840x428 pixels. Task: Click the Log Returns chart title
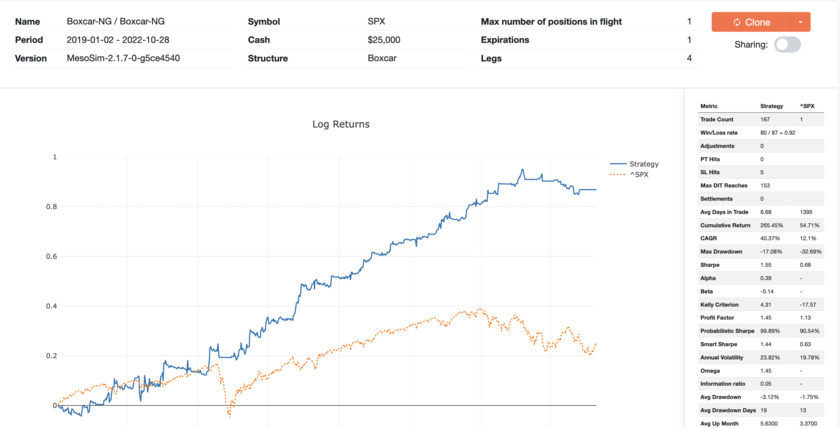point(341,124)
